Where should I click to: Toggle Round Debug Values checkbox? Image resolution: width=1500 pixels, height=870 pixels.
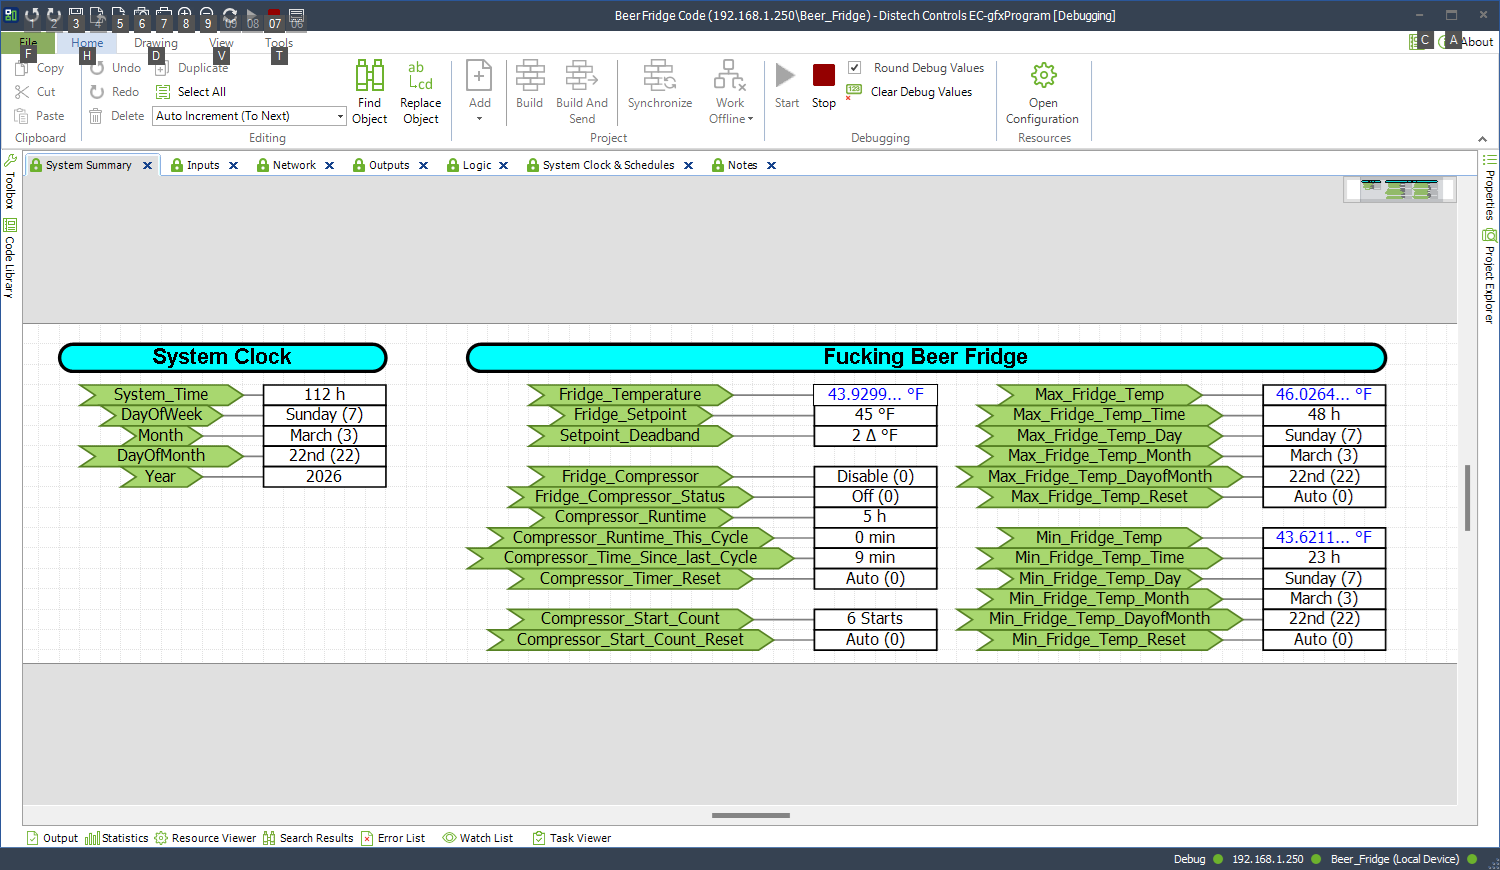[855, 68]
